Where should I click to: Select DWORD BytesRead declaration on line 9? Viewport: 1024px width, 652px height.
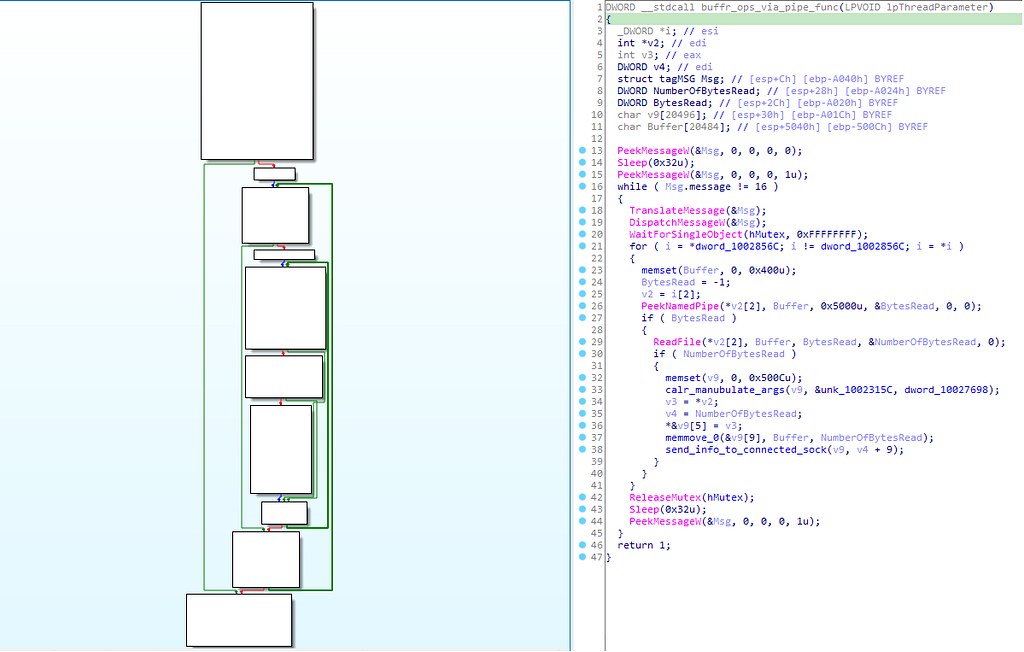click(x=665, y=103)
